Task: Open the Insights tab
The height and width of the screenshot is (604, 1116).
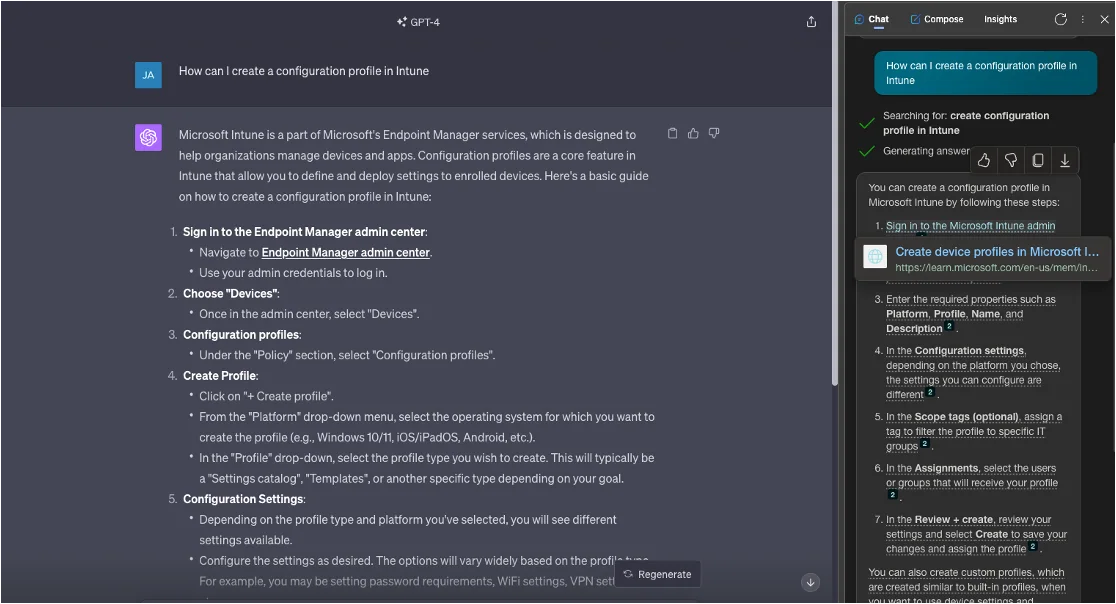Action: point(1000,19)
